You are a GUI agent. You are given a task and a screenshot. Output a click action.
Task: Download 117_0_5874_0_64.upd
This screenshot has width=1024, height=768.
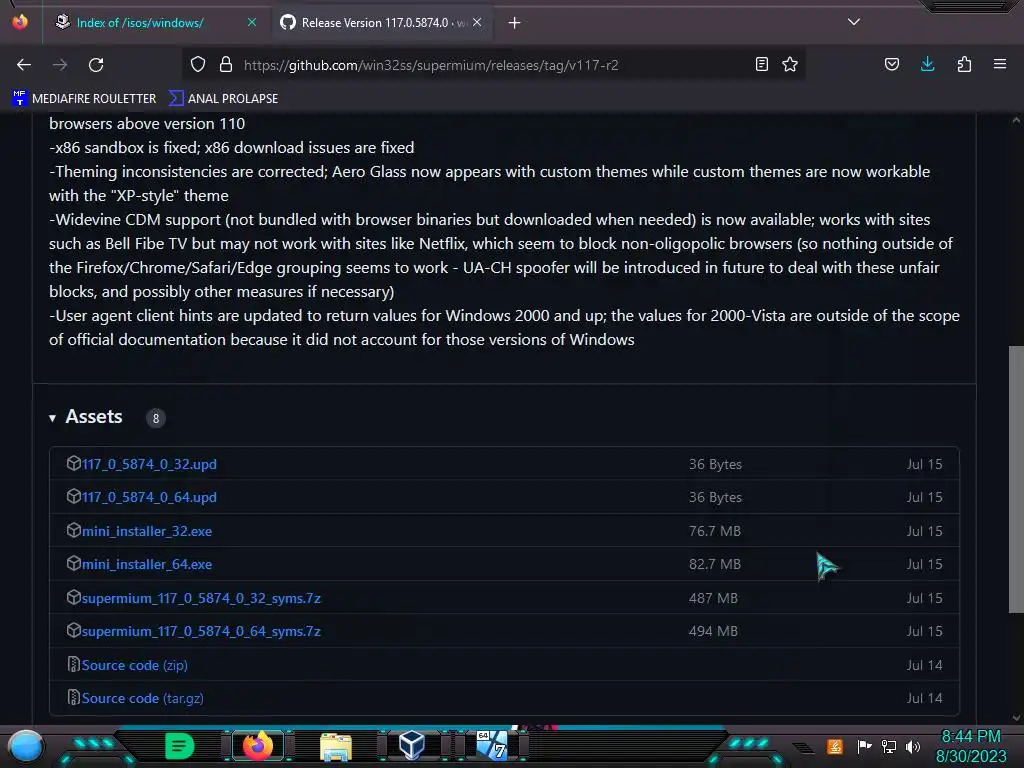pos(150,498)
